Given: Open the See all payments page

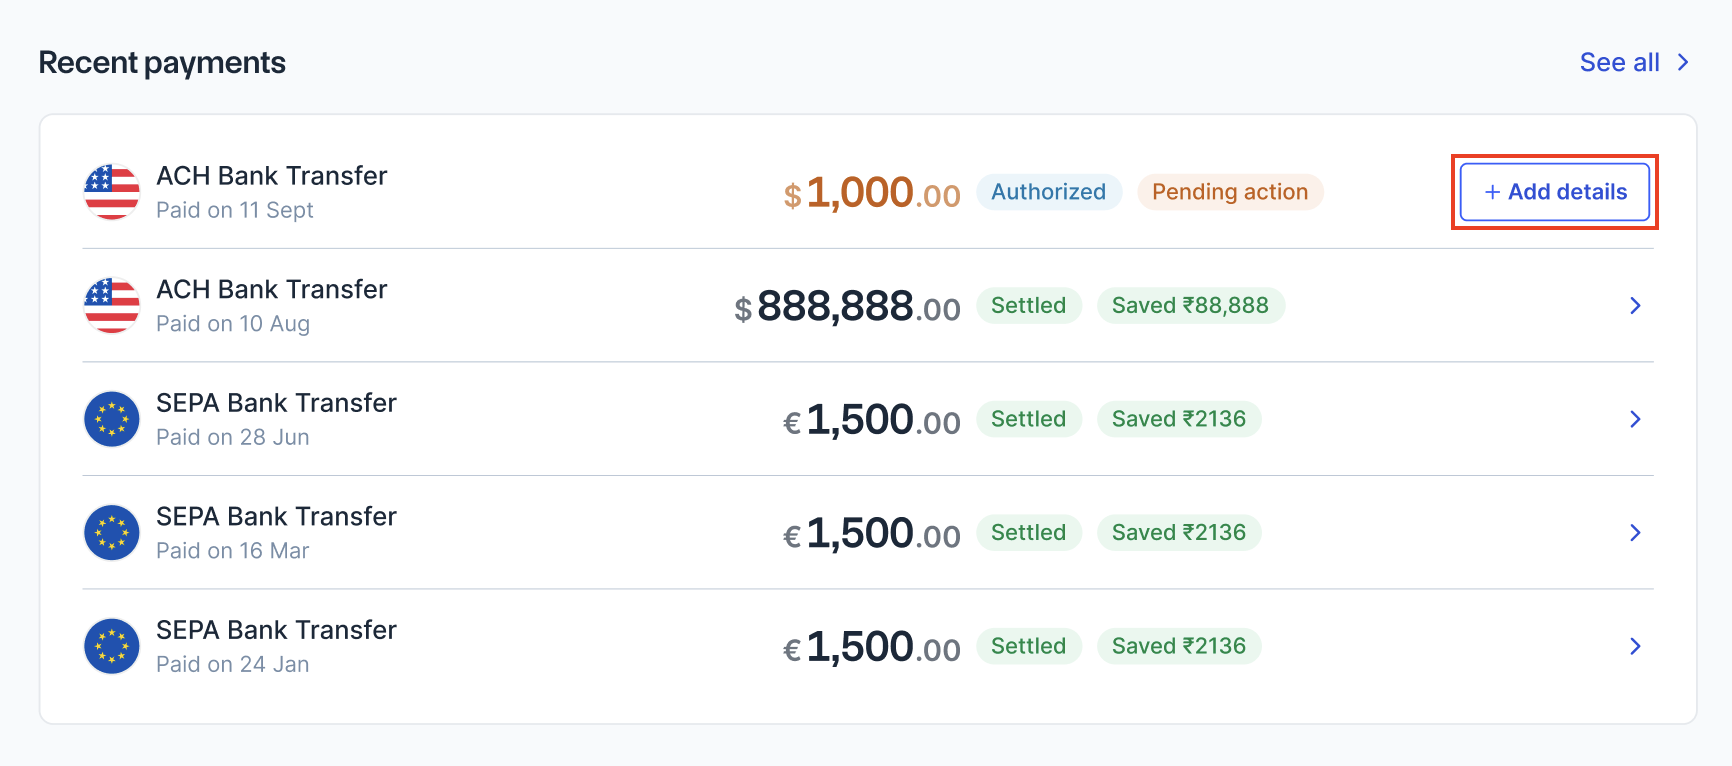Looking at the screenshot, I should tap(1618, 62).
